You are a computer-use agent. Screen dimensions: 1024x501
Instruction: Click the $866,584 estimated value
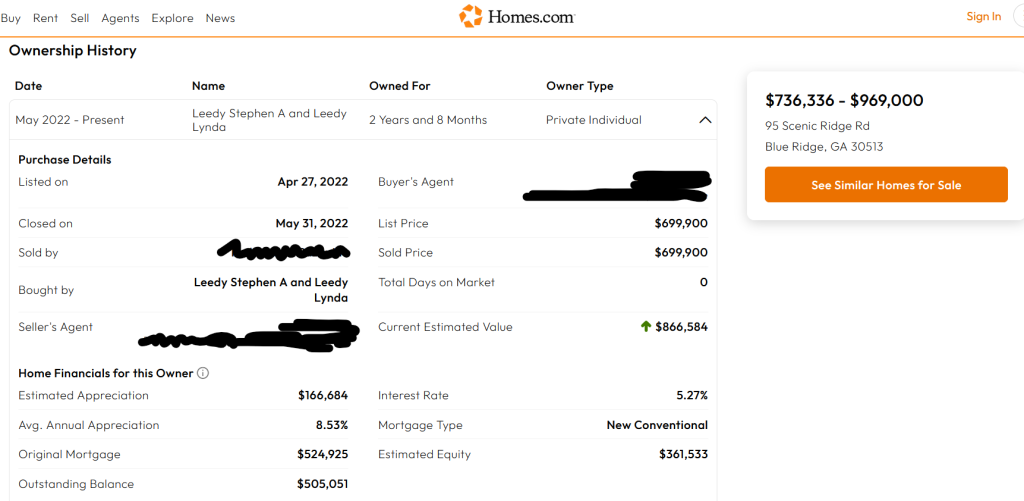tap(681, 327)
